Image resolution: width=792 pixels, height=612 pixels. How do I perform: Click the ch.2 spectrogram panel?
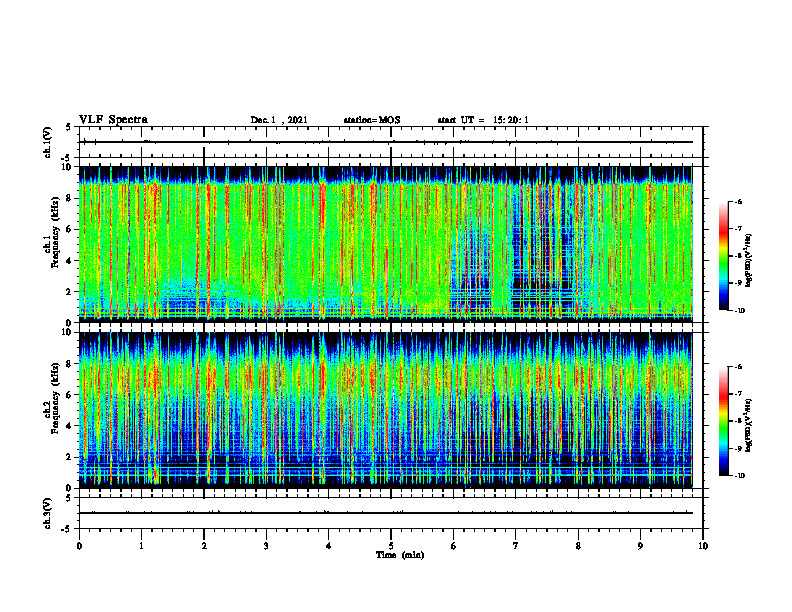point(386,410)
